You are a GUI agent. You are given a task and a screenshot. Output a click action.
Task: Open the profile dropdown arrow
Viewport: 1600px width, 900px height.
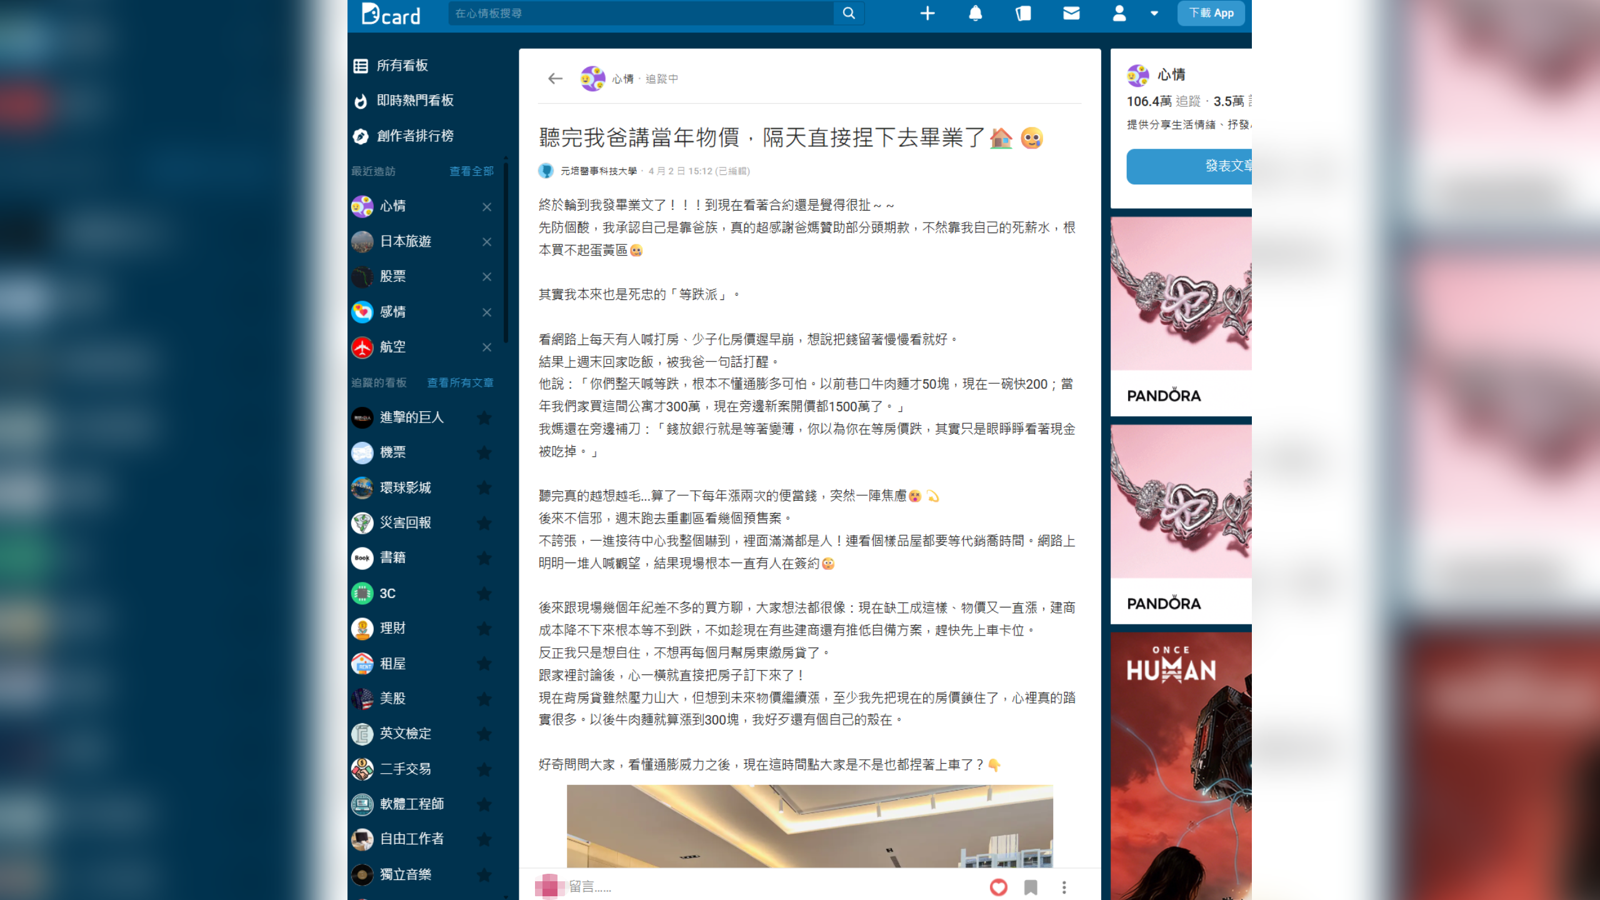click(1155, 13)
